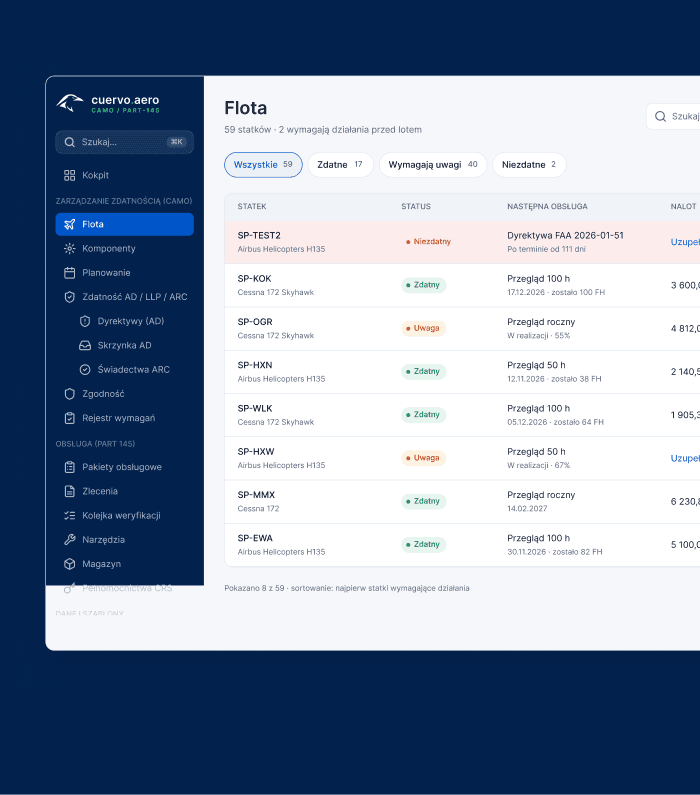The width and height of the screenshot is (700, 795).
Task: Sort by STATUS column header
Action: tap(416, 206)
